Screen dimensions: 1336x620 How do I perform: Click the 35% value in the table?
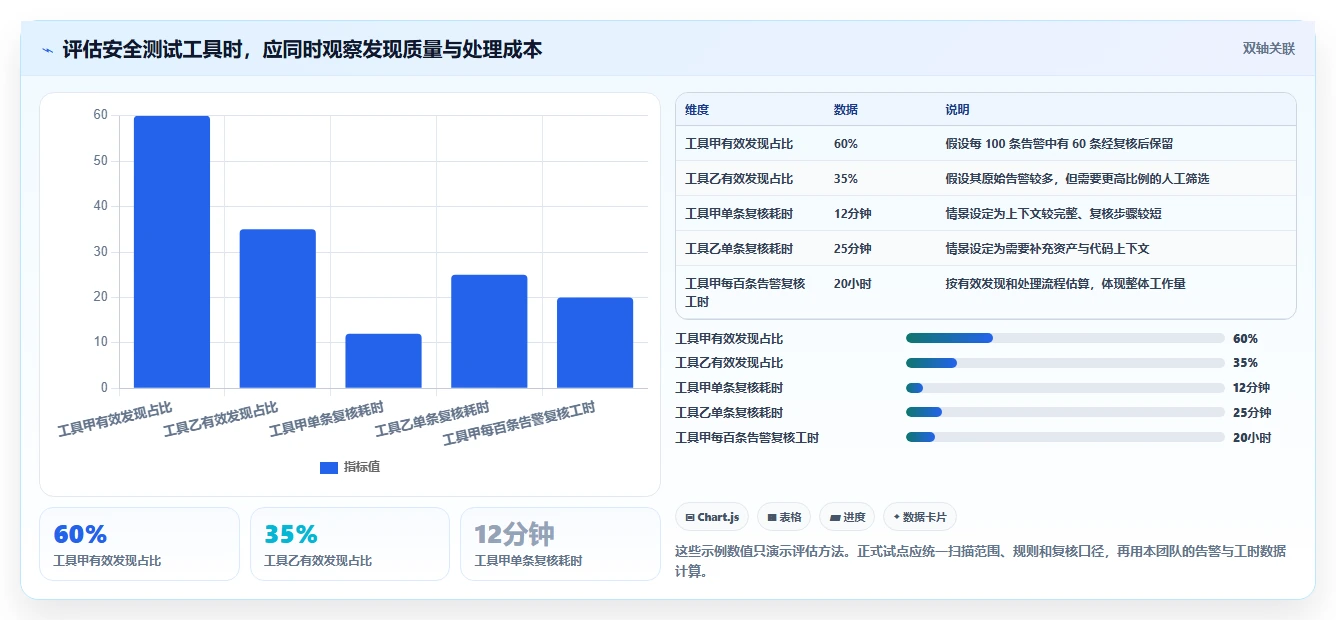(845, 179)
